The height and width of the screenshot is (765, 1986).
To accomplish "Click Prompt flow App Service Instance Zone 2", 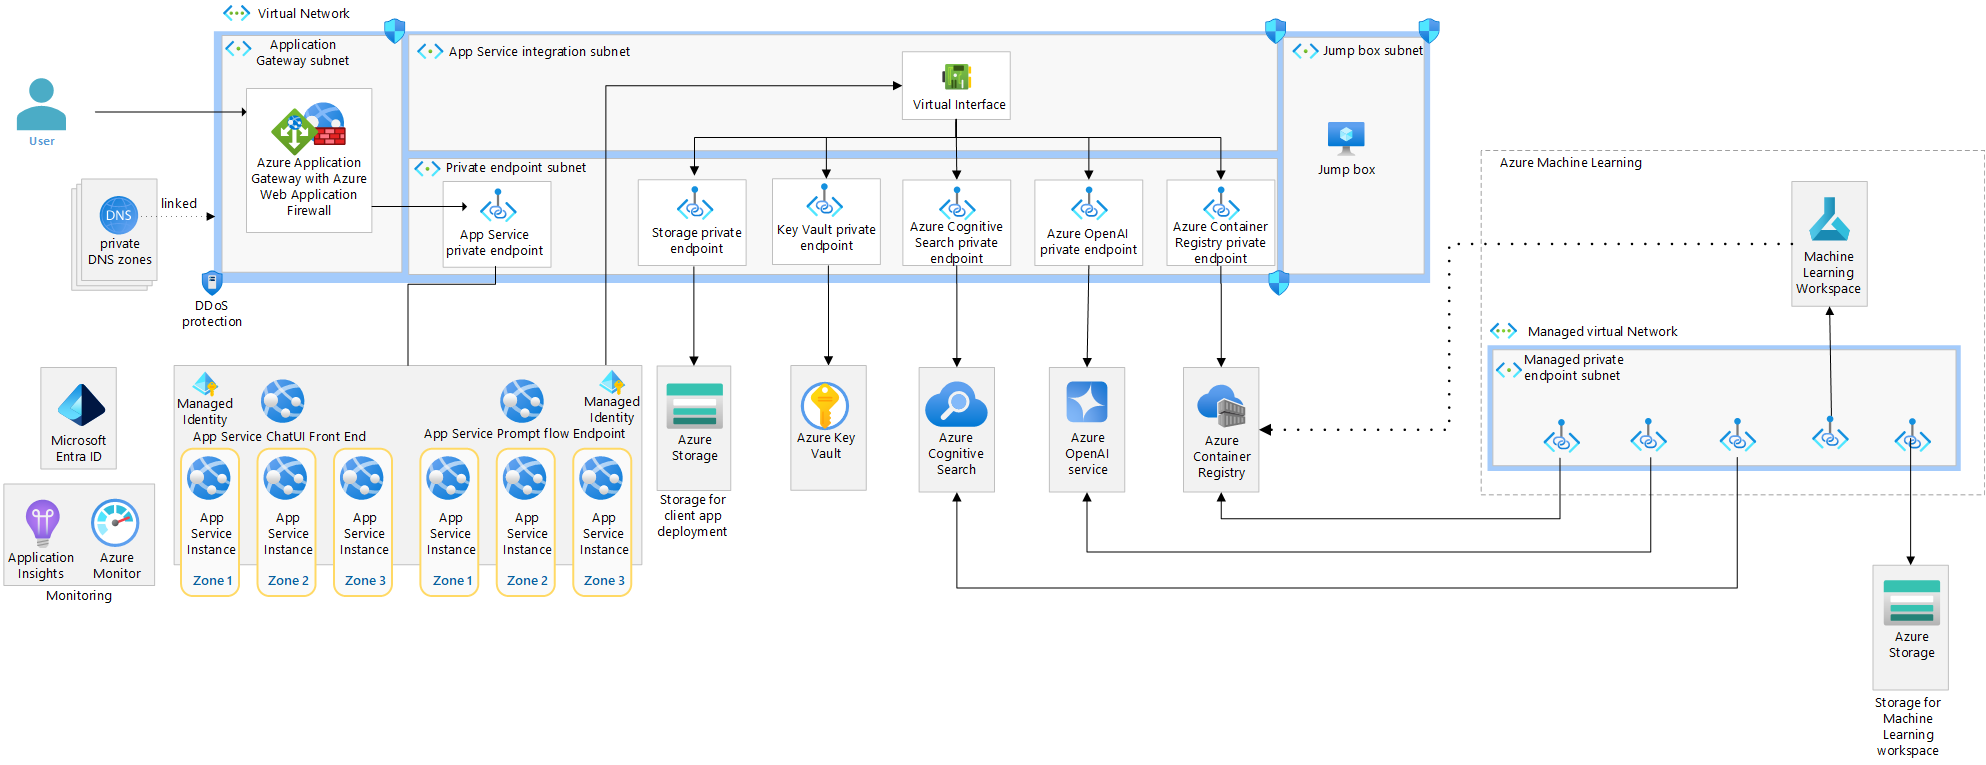I will 526,523.
